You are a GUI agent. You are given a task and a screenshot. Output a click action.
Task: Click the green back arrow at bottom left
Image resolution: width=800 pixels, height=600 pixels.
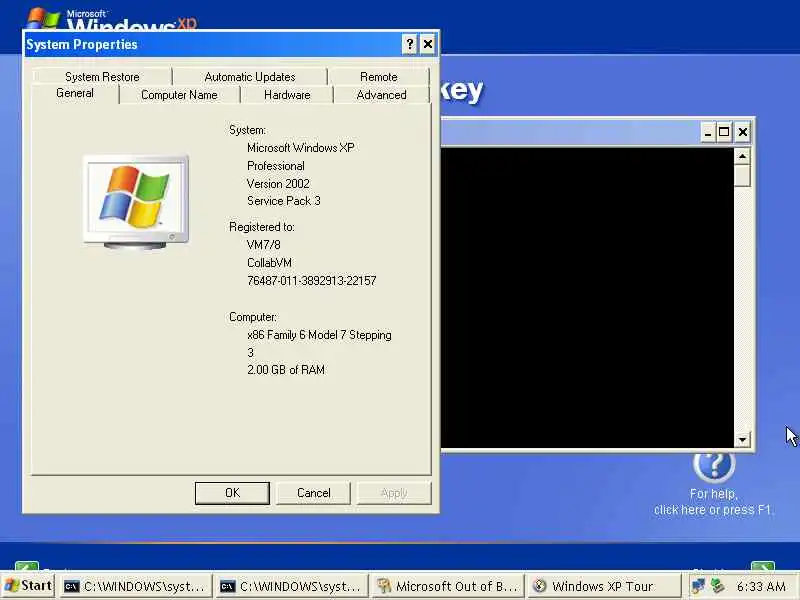(x=27, y=566)
